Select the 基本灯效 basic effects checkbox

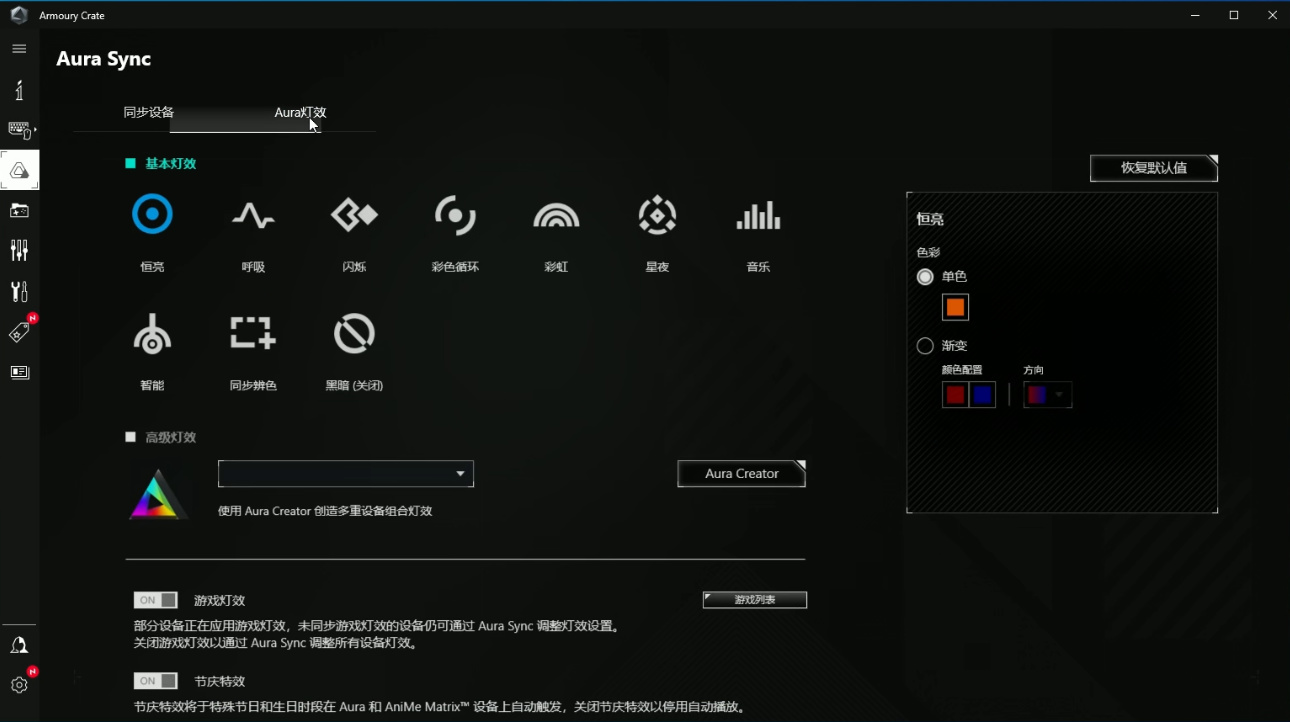coord(130,163)
